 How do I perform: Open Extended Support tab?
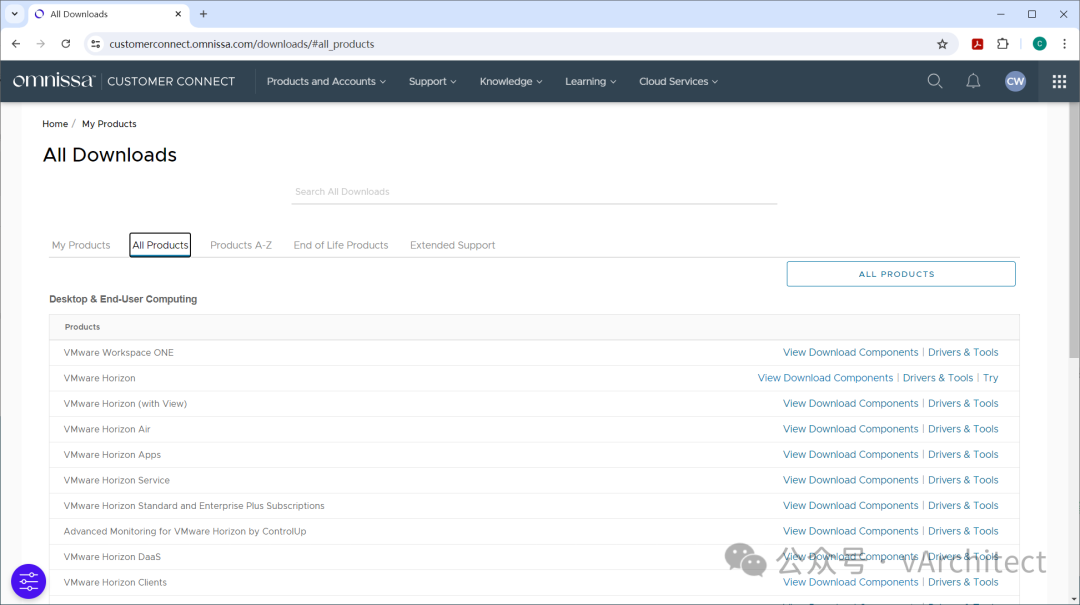click(x=453, y=245)
